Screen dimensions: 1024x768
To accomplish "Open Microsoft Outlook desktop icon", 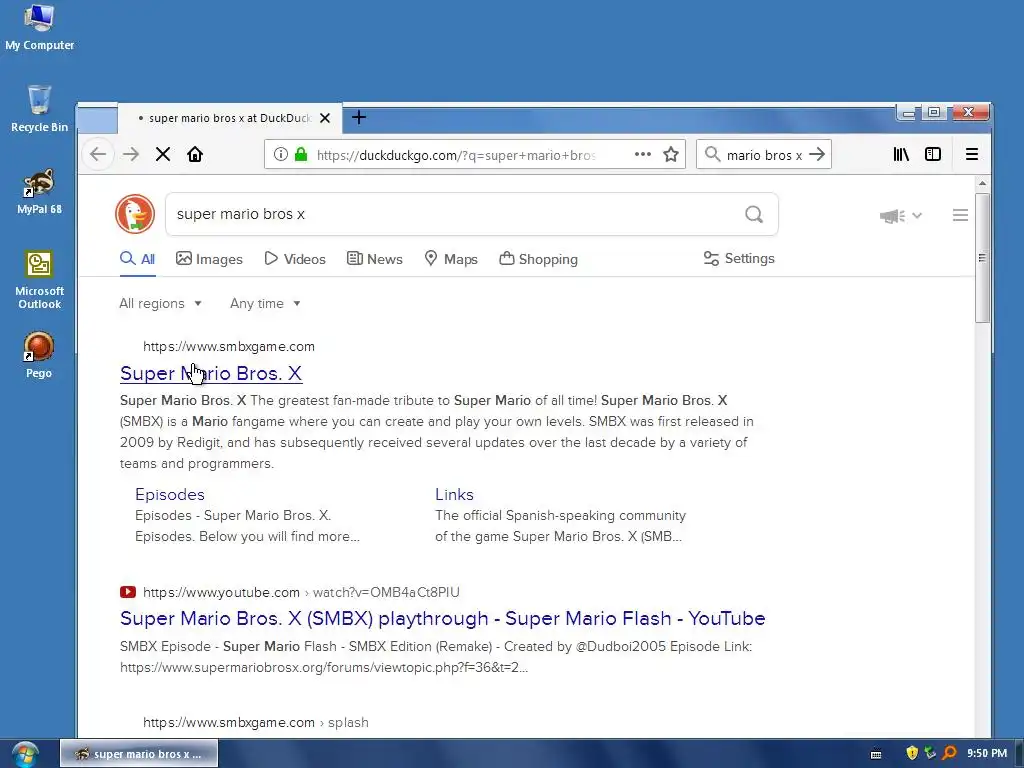I will [39, 280].
